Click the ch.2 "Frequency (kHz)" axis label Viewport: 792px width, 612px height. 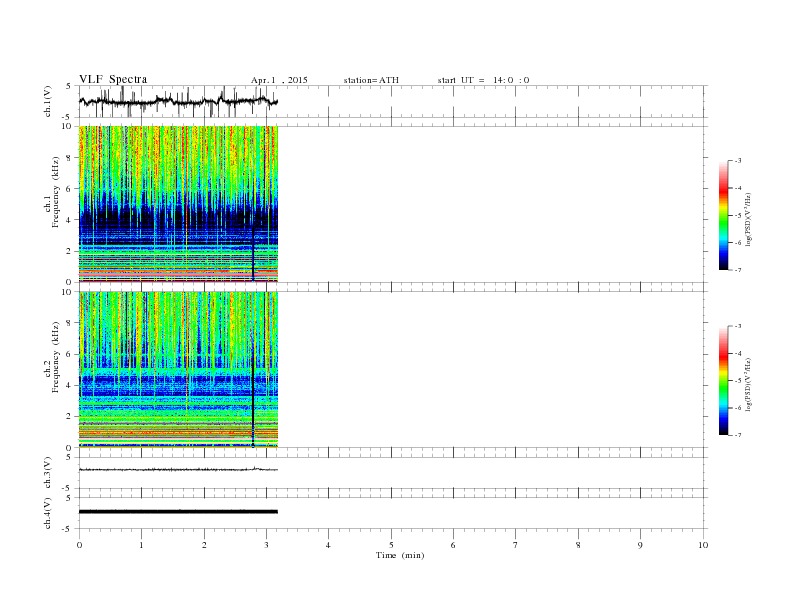tap(55, 357)
